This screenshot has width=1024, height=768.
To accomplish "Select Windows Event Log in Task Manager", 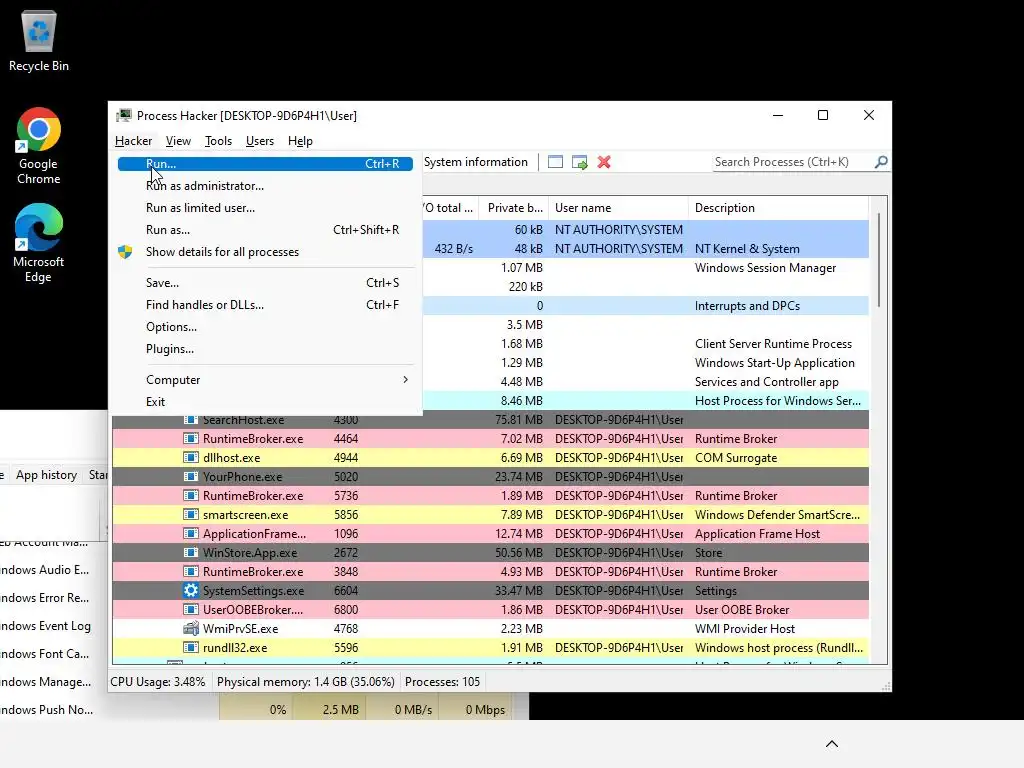I will 46,626.
